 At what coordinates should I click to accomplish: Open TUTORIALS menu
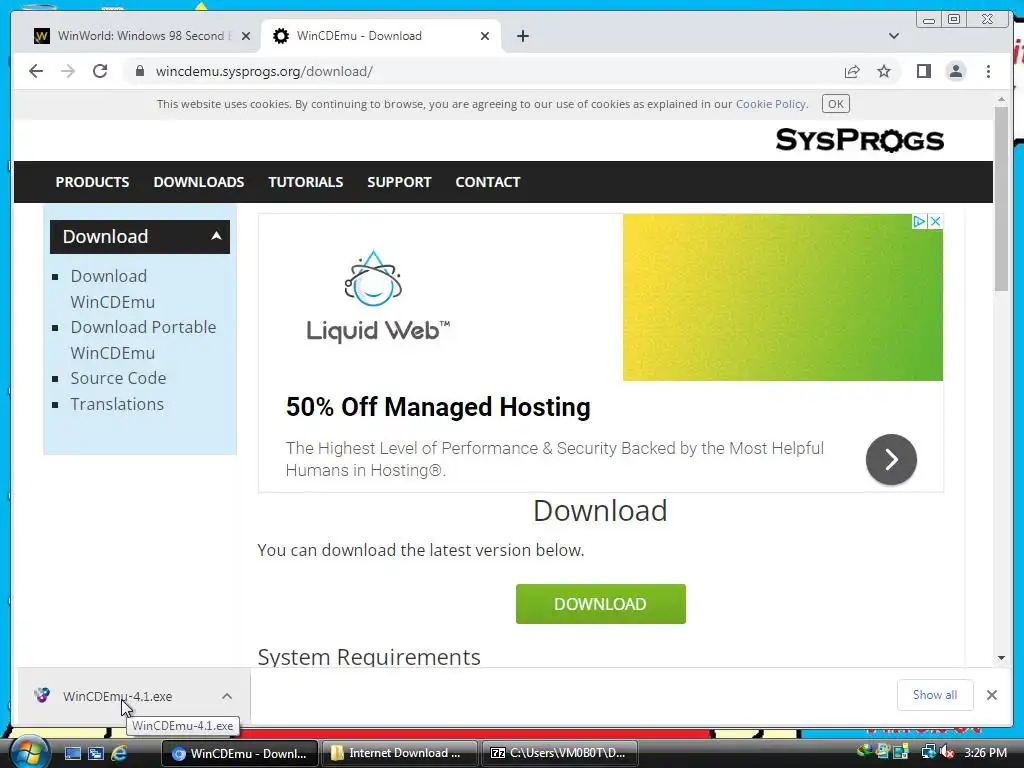306,182
